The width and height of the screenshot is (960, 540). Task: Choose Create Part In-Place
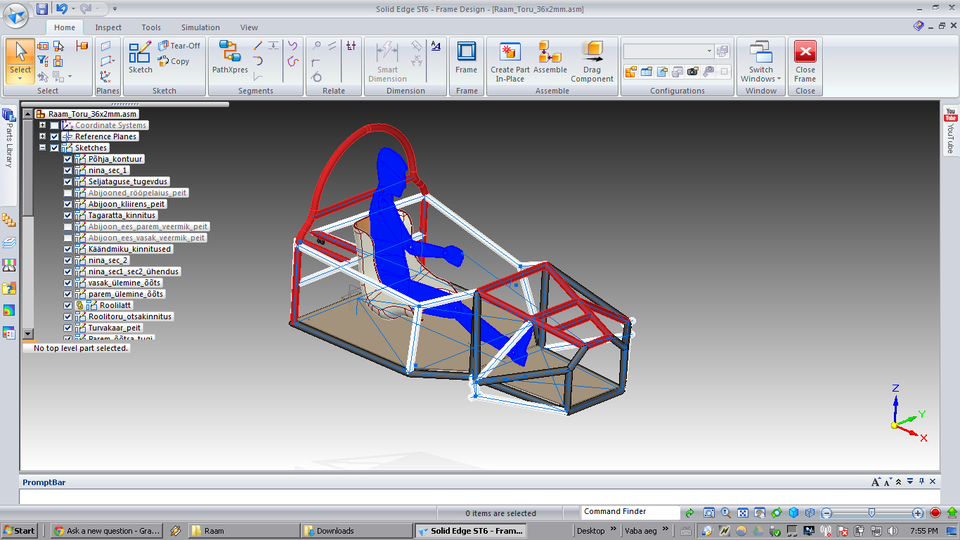(x=509, y=62)
